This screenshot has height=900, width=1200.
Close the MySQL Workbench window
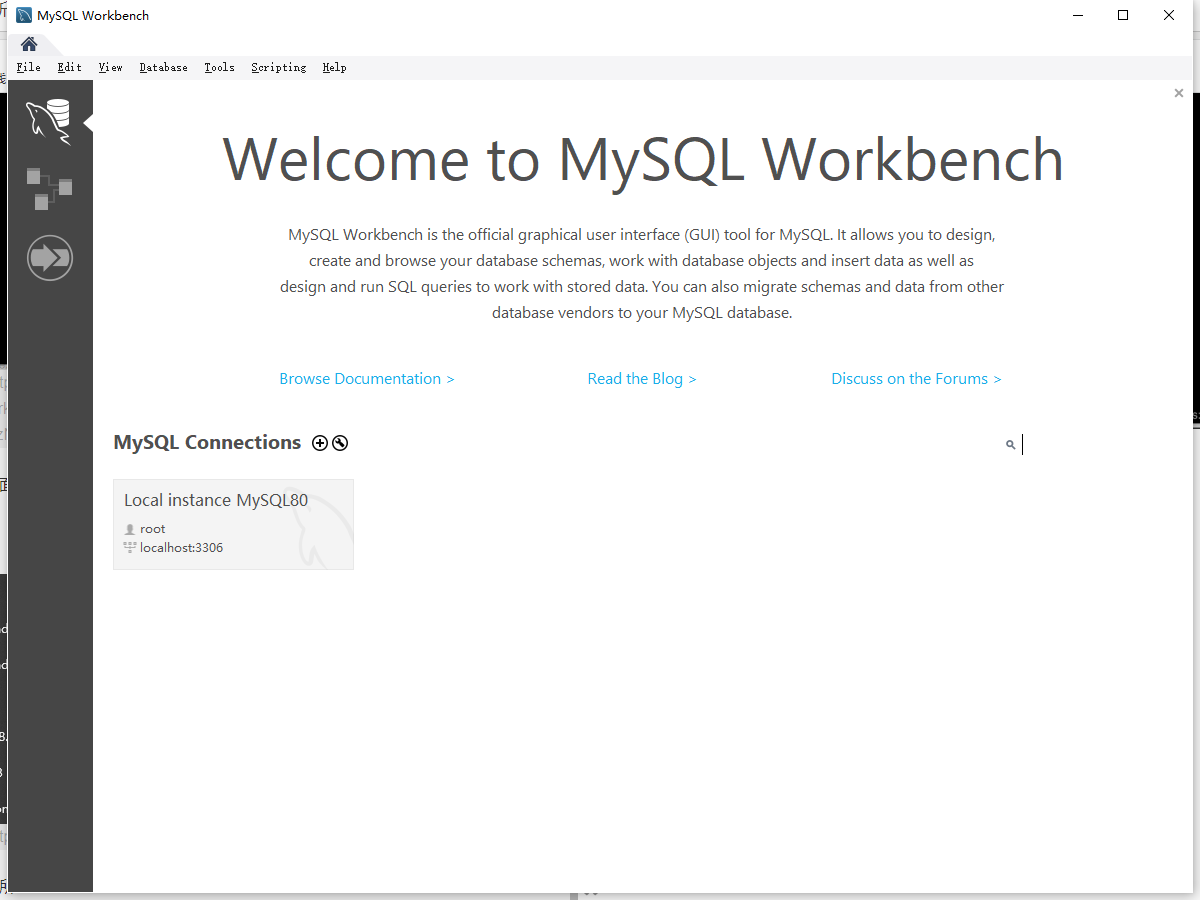1169,15
